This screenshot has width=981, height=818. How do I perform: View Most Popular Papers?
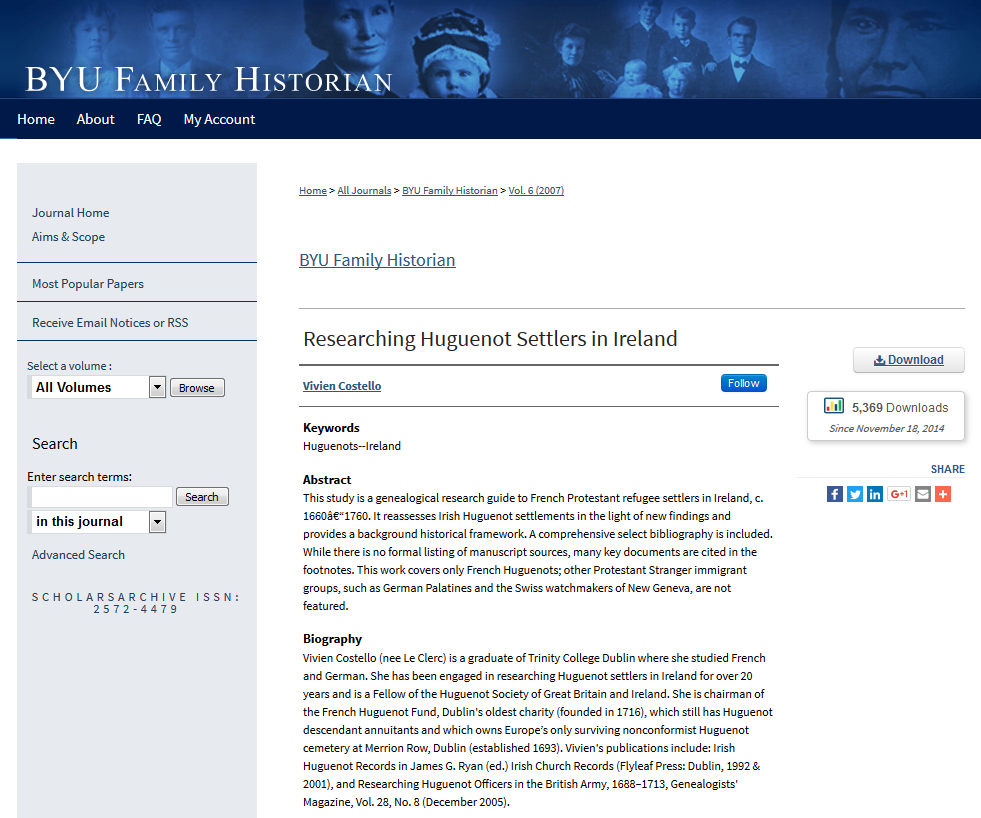tap(88, 284)
